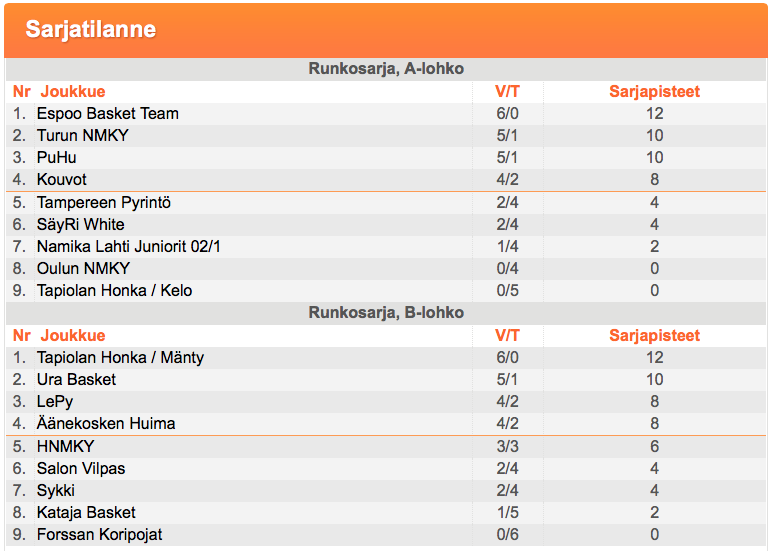This screenshot has width=774, height=551.
Task: Select Tampereen Pyrintö team
Action: point(104,202)
